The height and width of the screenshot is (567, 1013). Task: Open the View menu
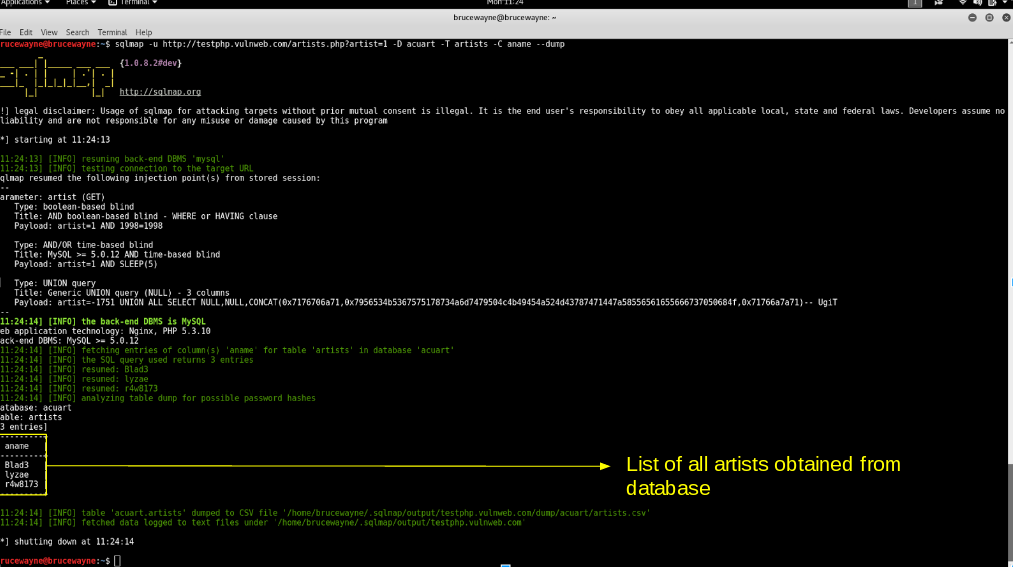49,32
